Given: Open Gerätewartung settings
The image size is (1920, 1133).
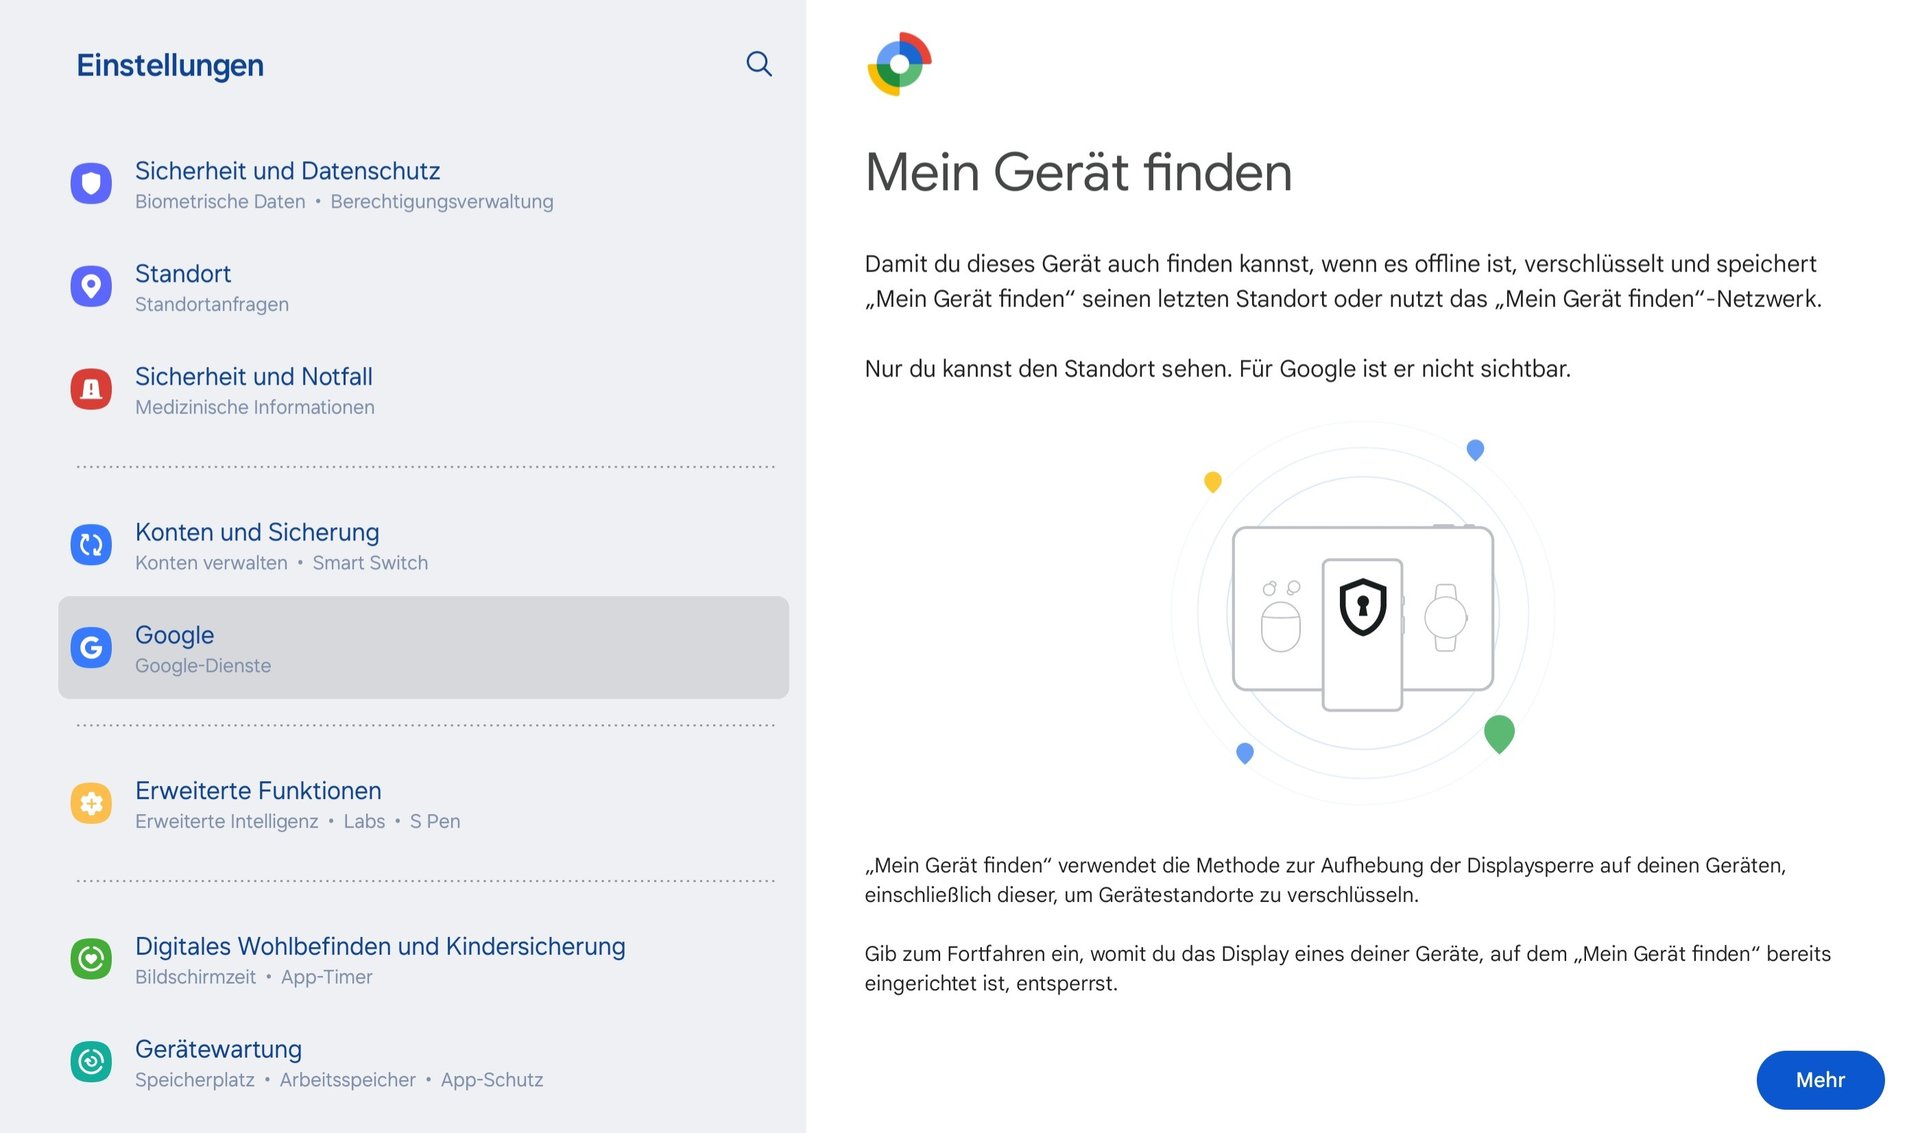Looking at the screenshot, I should (423, 1063).
